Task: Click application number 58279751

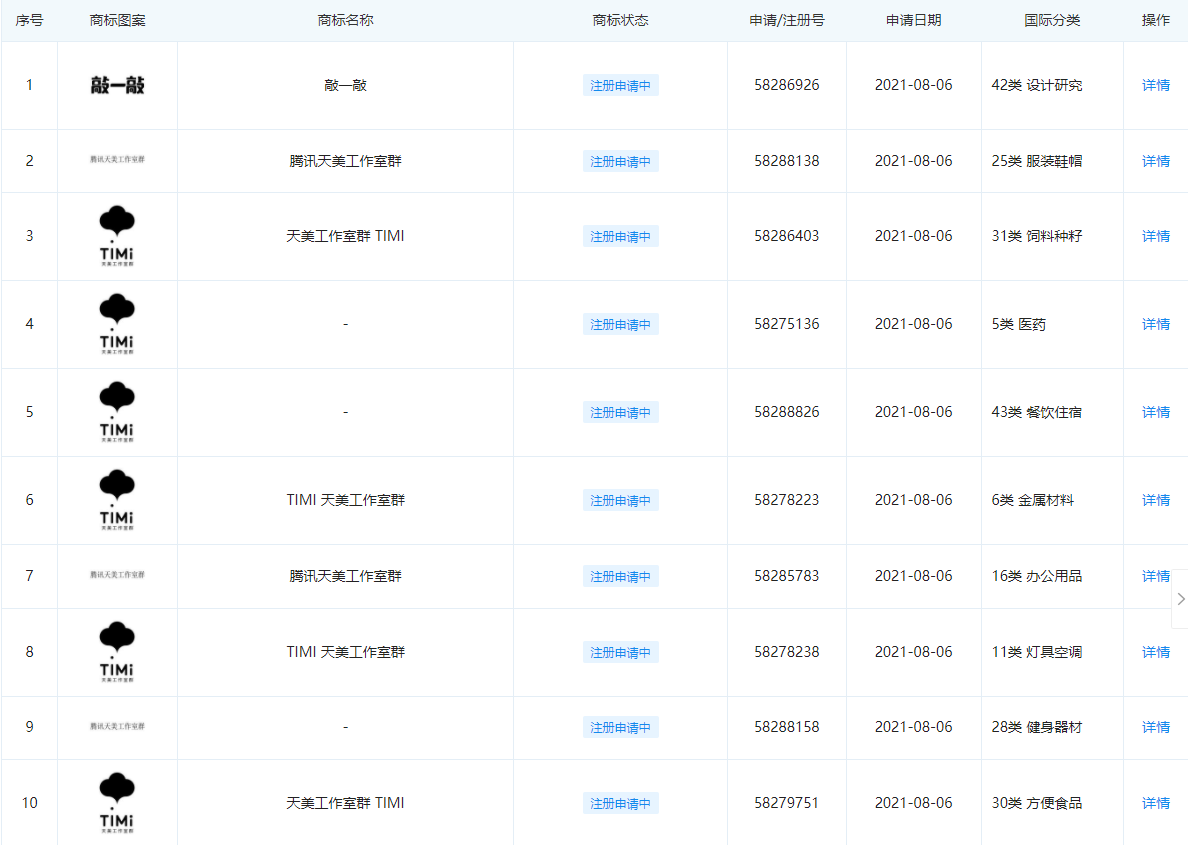Action: click(x=786, y=803)
